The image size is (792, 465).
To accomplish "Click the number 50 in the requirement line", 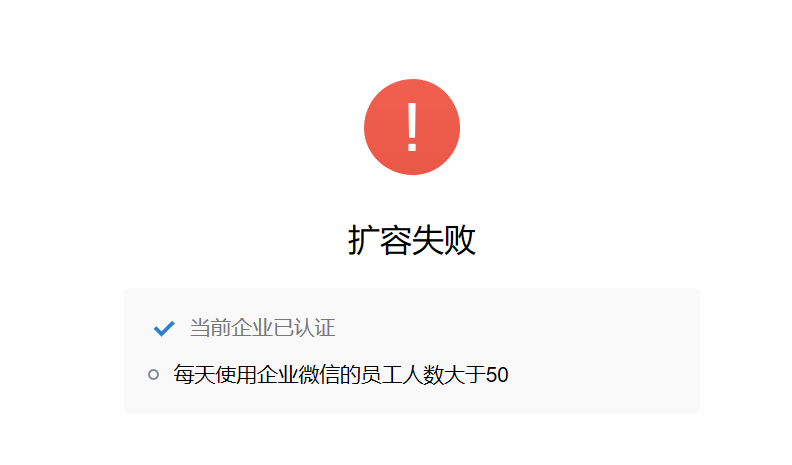I will click(497, 375).
